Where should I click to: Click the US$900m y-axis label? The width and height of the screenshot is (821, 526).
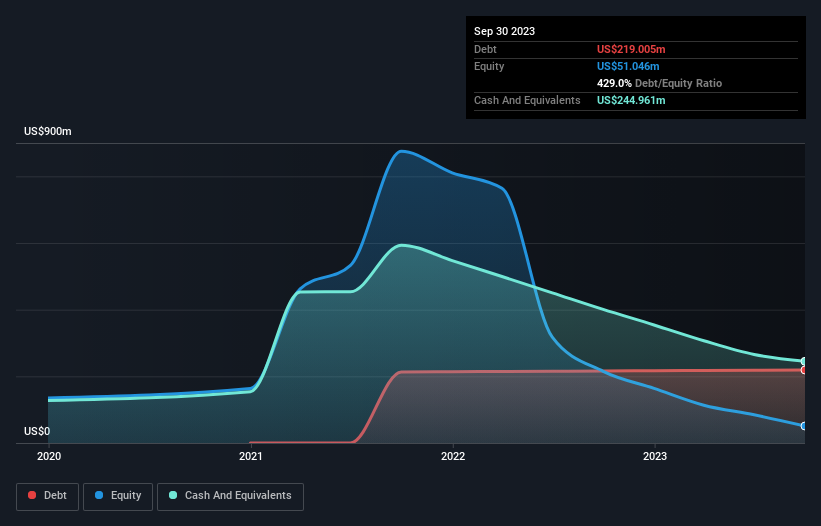coord(48,131)
